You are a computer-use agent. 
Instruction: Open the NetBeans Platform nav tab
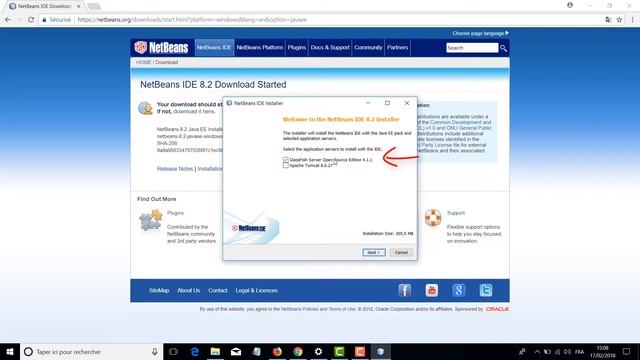260,47
